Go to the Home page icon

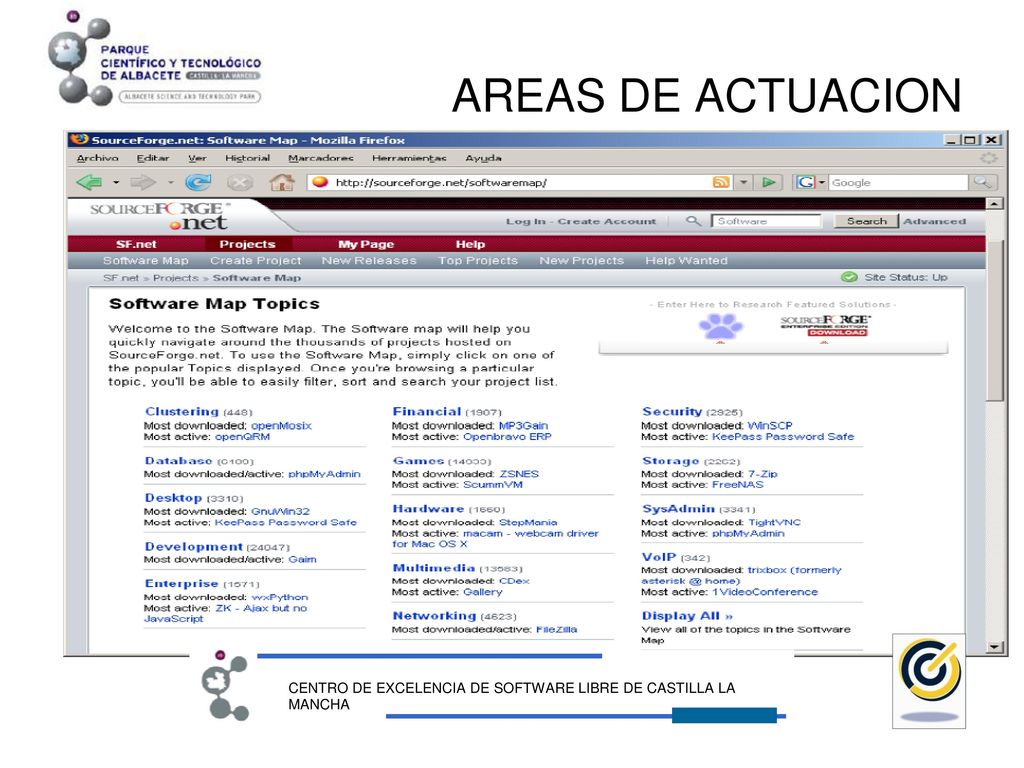[x=281, y=182]
